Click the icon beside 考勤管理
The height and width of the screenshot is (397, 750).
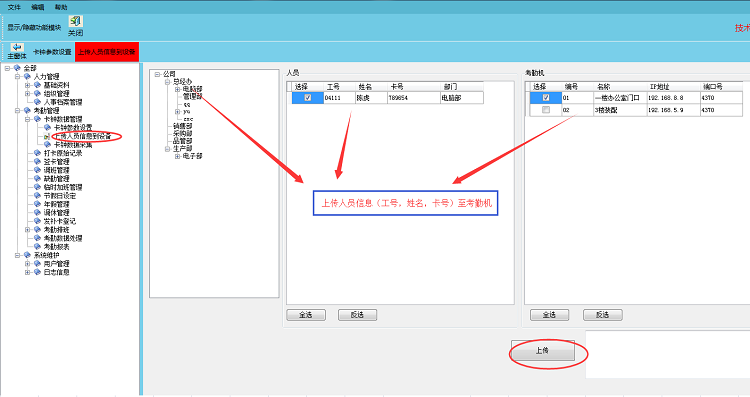(x=27, y=110)
